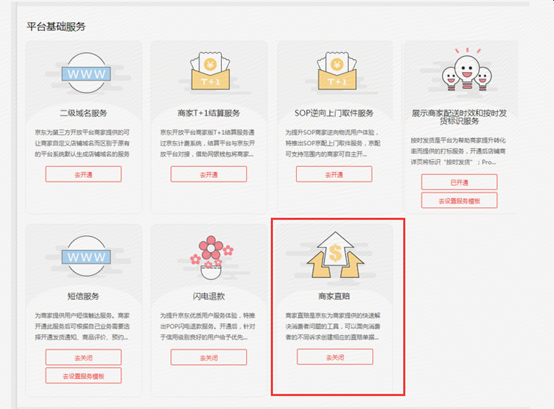Open the 闪电退款 title link
This screenshot has height=409, width=554.
[209, 296]
